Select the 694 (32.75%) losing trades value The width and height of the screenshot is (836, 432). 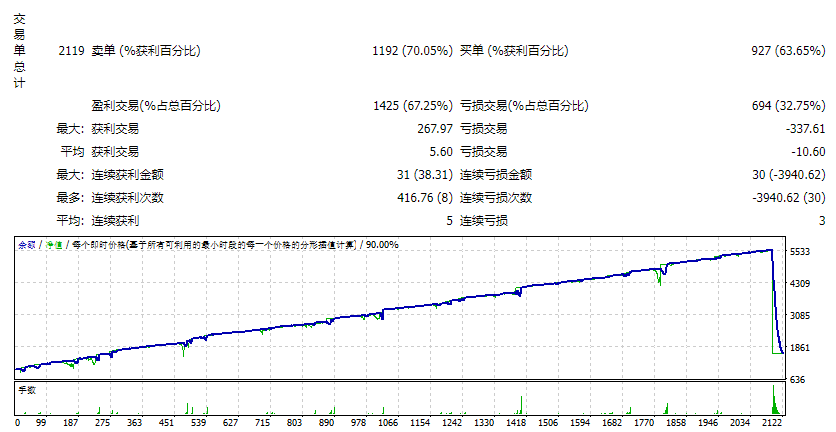[789, 106]
